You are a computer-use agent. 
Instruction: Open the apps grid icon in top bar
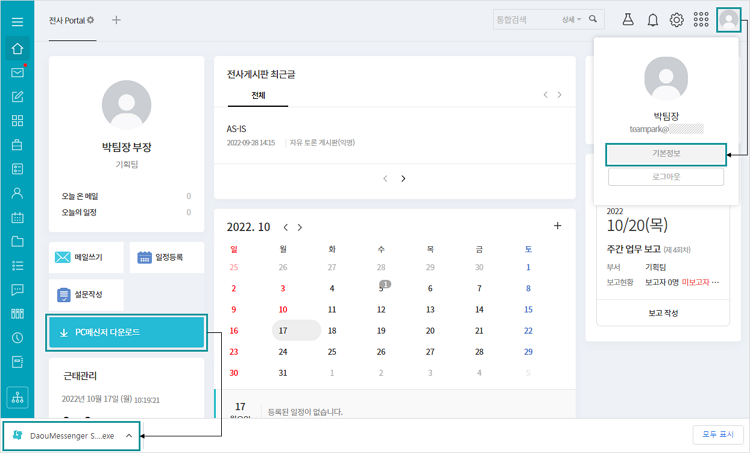pyautogui.click(x=701, y=20)
